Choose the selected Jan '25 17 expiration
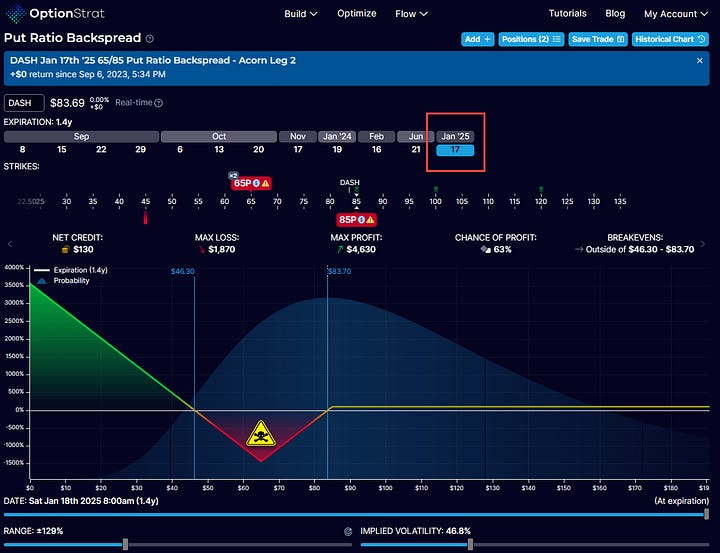Viewport: 720px width, 553px height. click(455, 150)
